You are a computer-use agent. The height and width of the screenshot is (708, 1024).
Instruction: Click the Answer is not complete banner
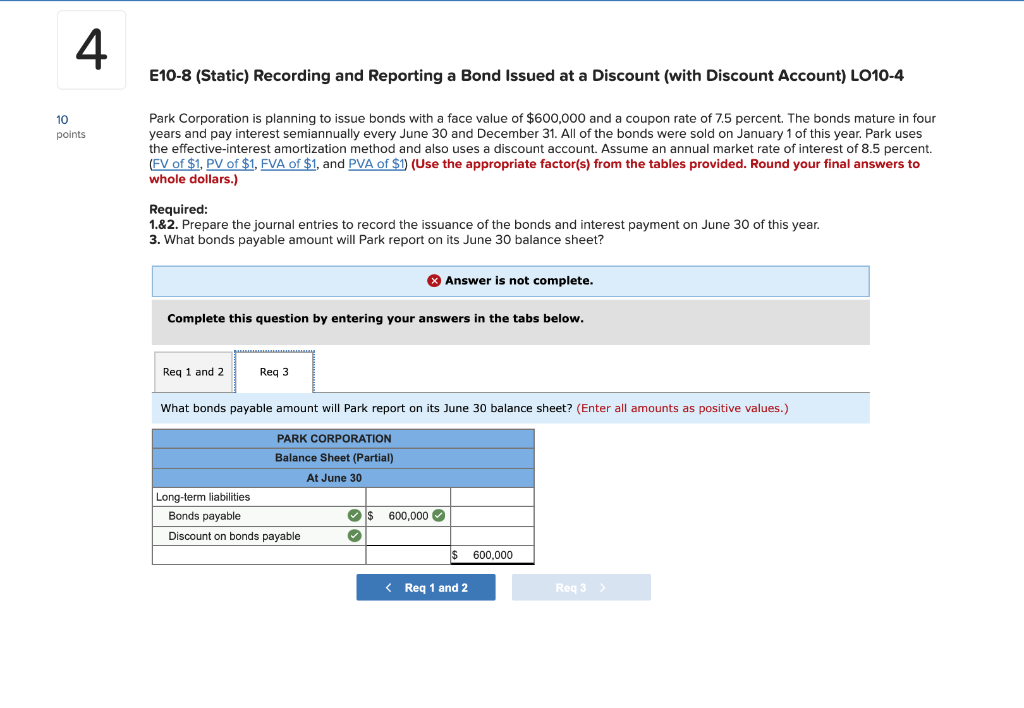pos(510,281)
